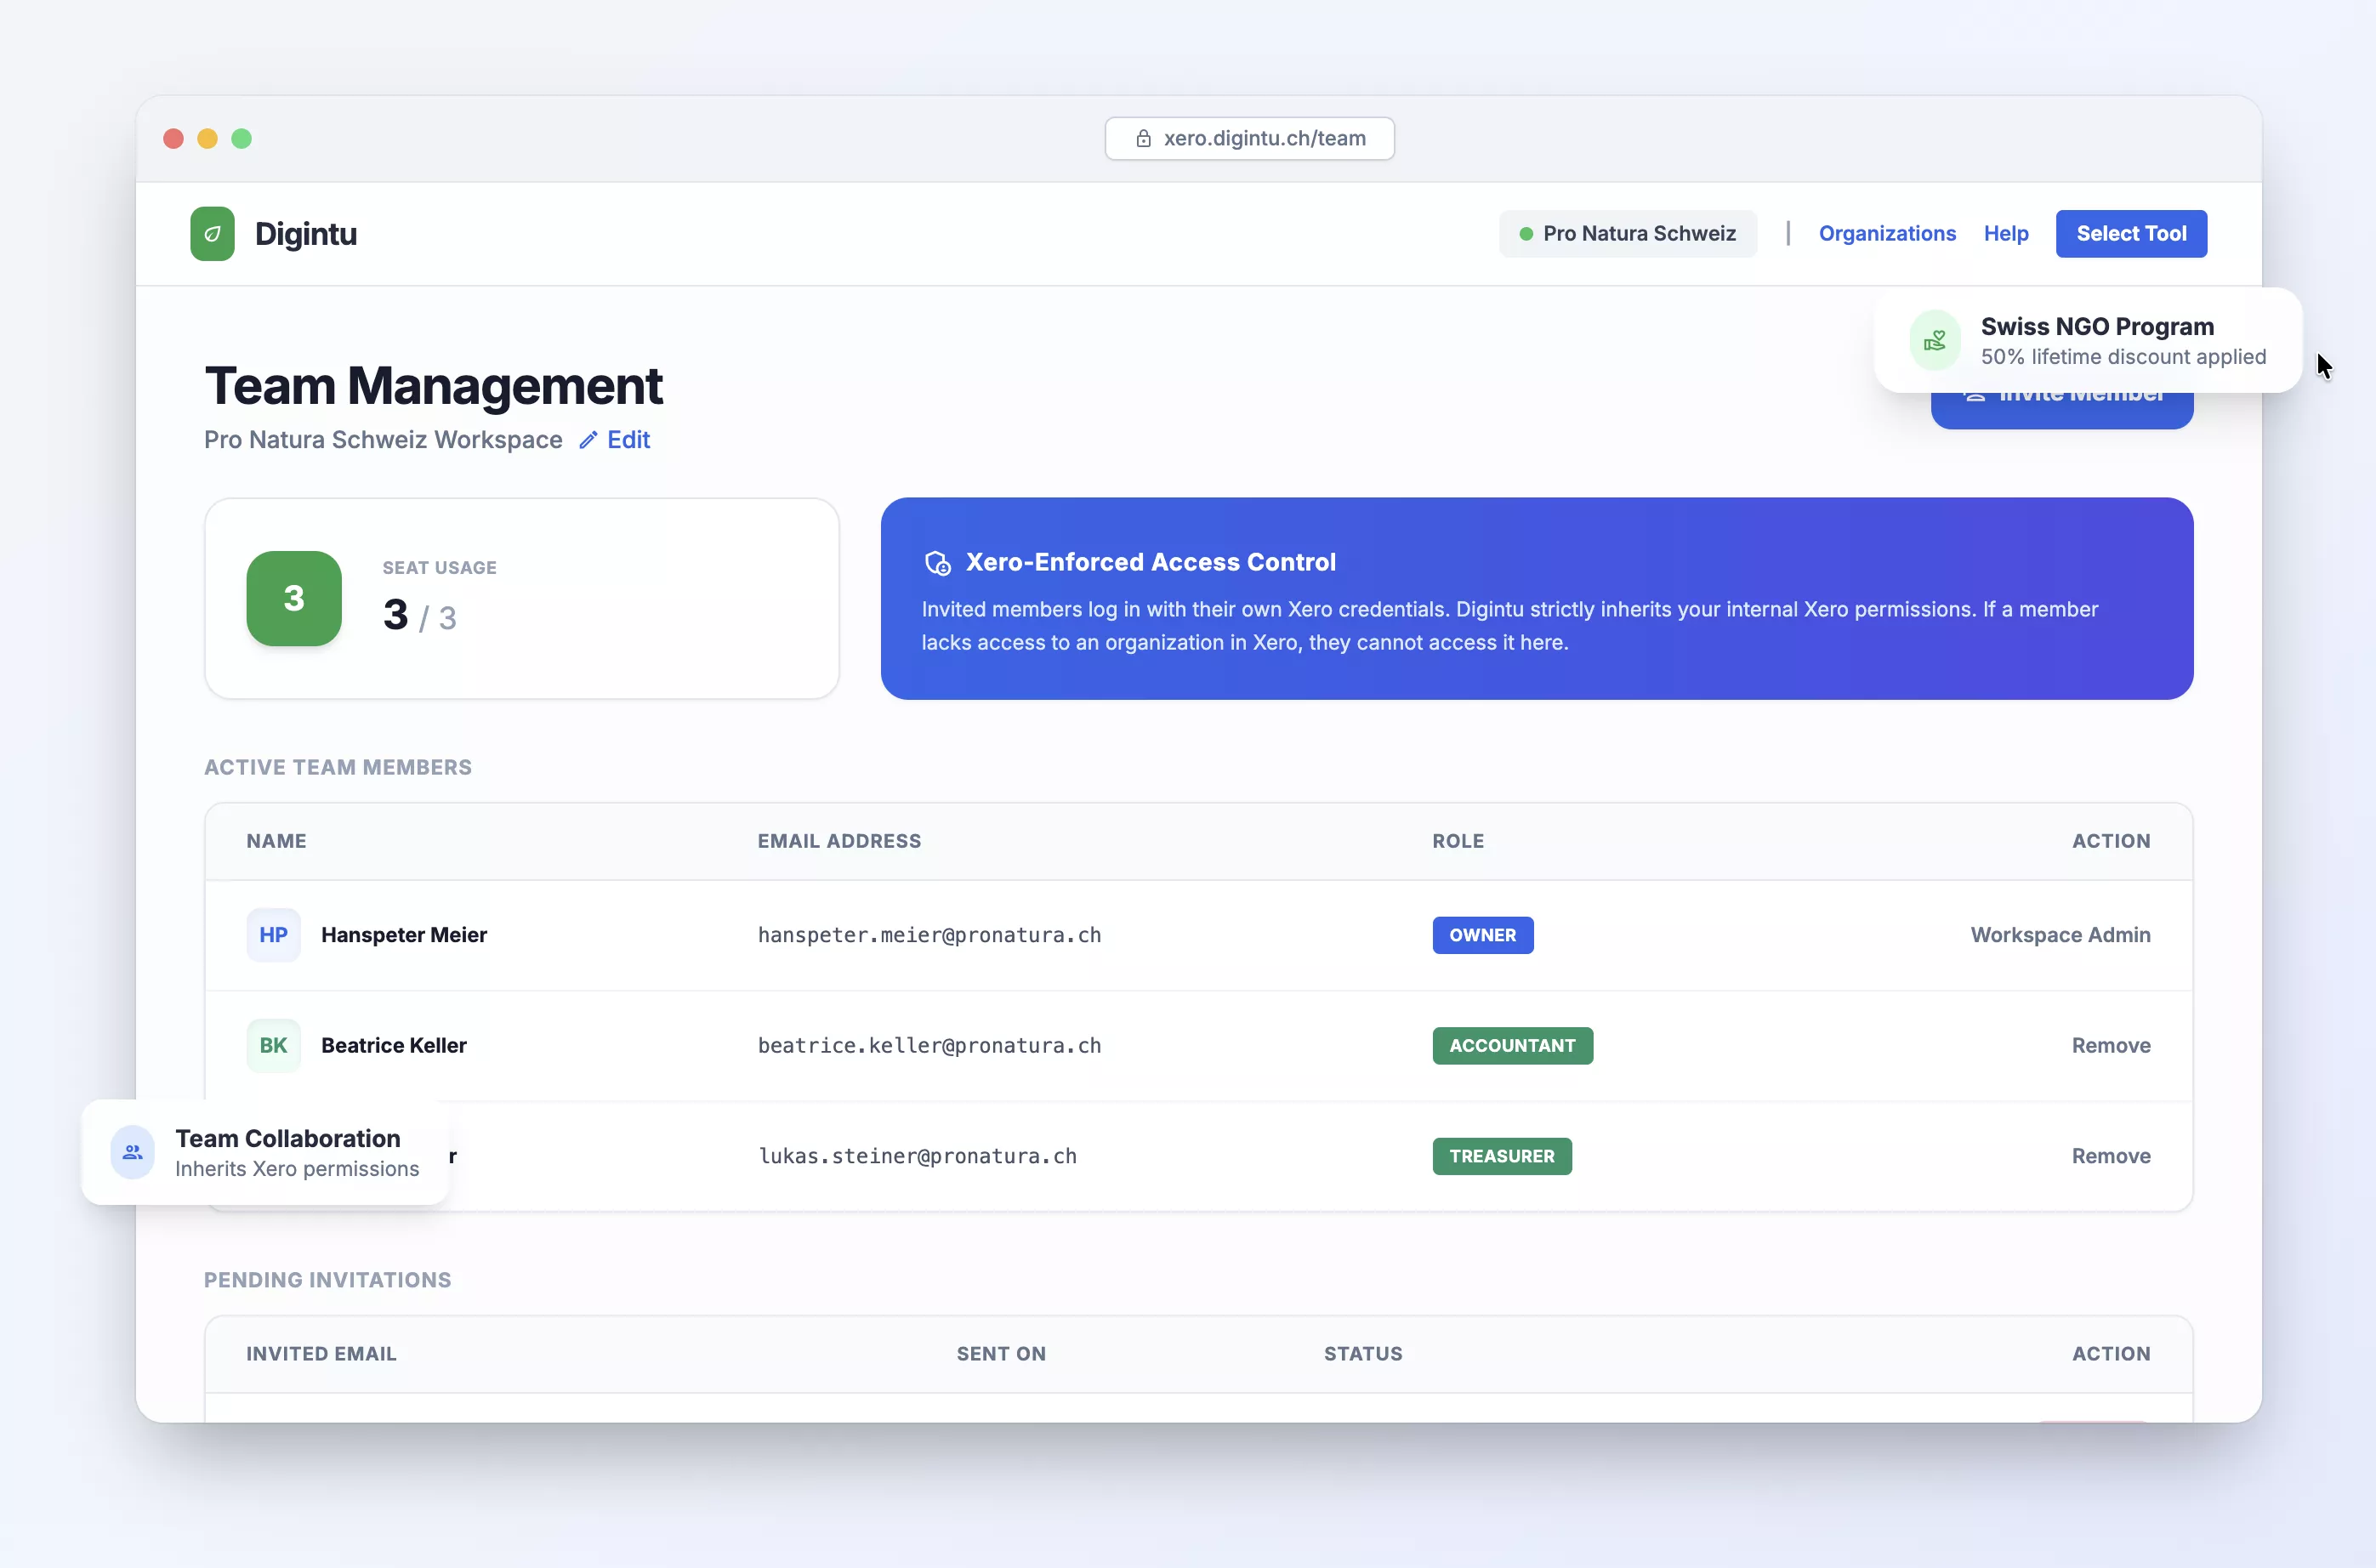Click the Team Collaboration people icon
This screenshot has width=2376, height=1568.
tap(133, 1152)
